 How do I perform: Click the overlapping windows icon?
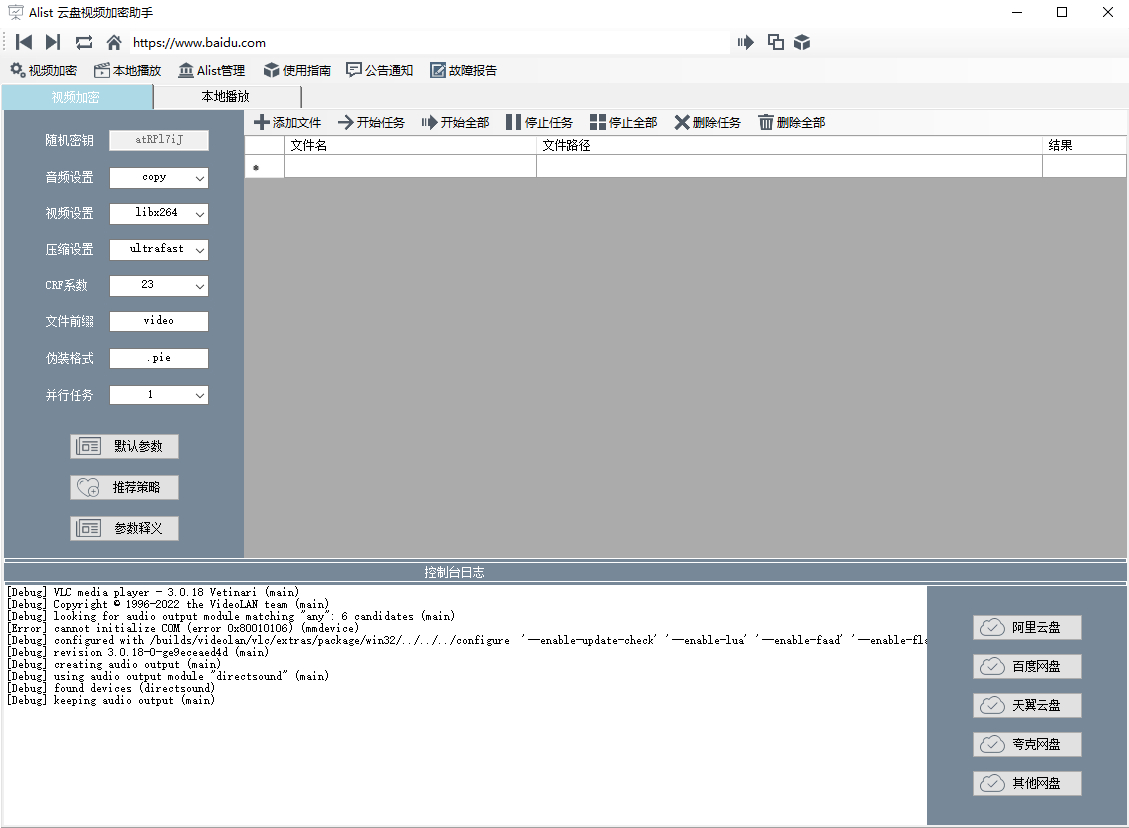pos(775,42)
